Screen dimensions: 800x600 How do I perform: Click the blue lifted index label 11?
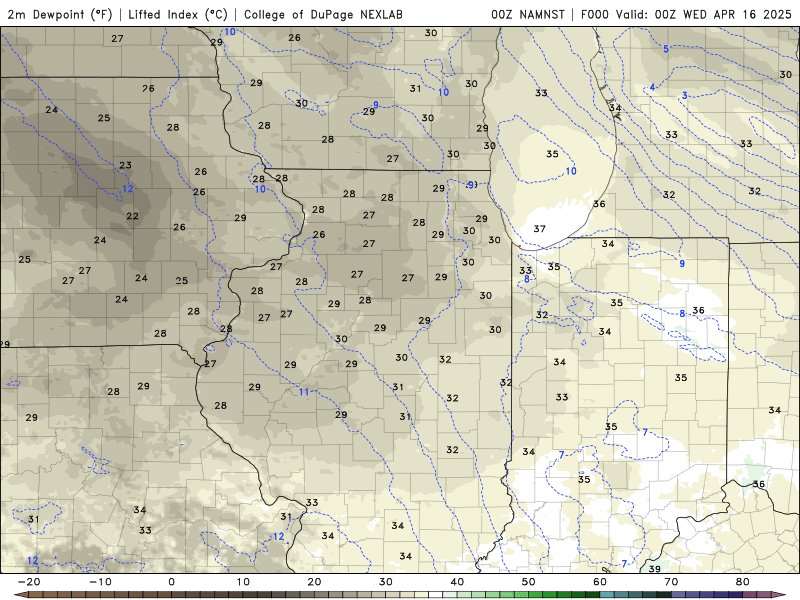pyautogui.click(x=304, y=392)
